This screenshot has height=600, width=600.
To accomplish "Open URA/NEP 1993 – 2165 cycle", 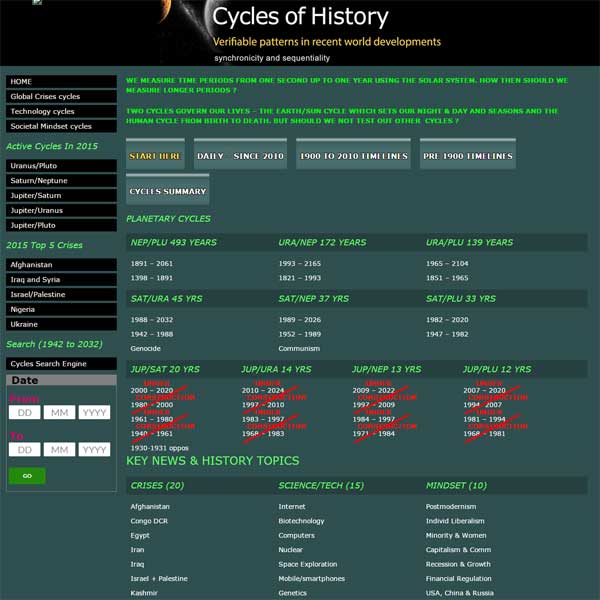I will click(300, 264).
